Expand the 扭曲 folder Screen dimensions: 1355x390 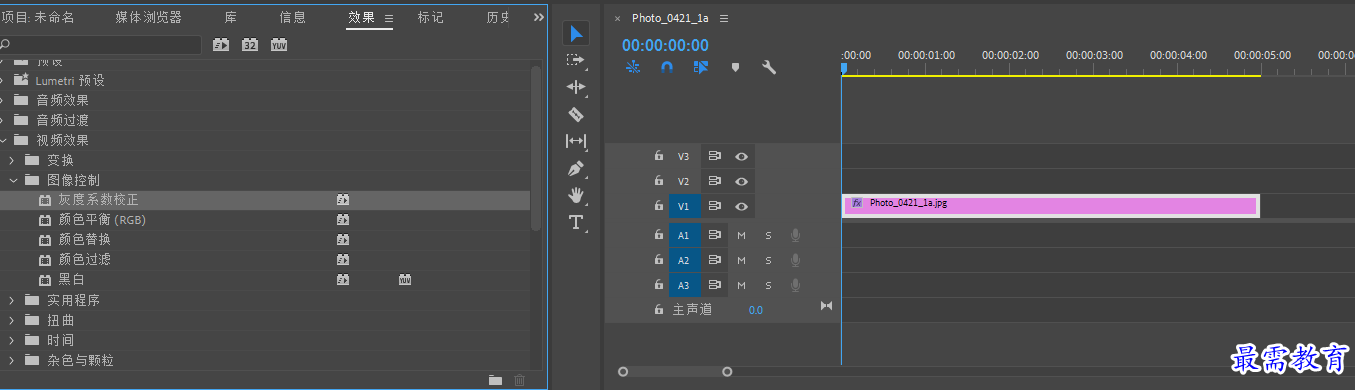pyautogui.click(x=12, y=320)
